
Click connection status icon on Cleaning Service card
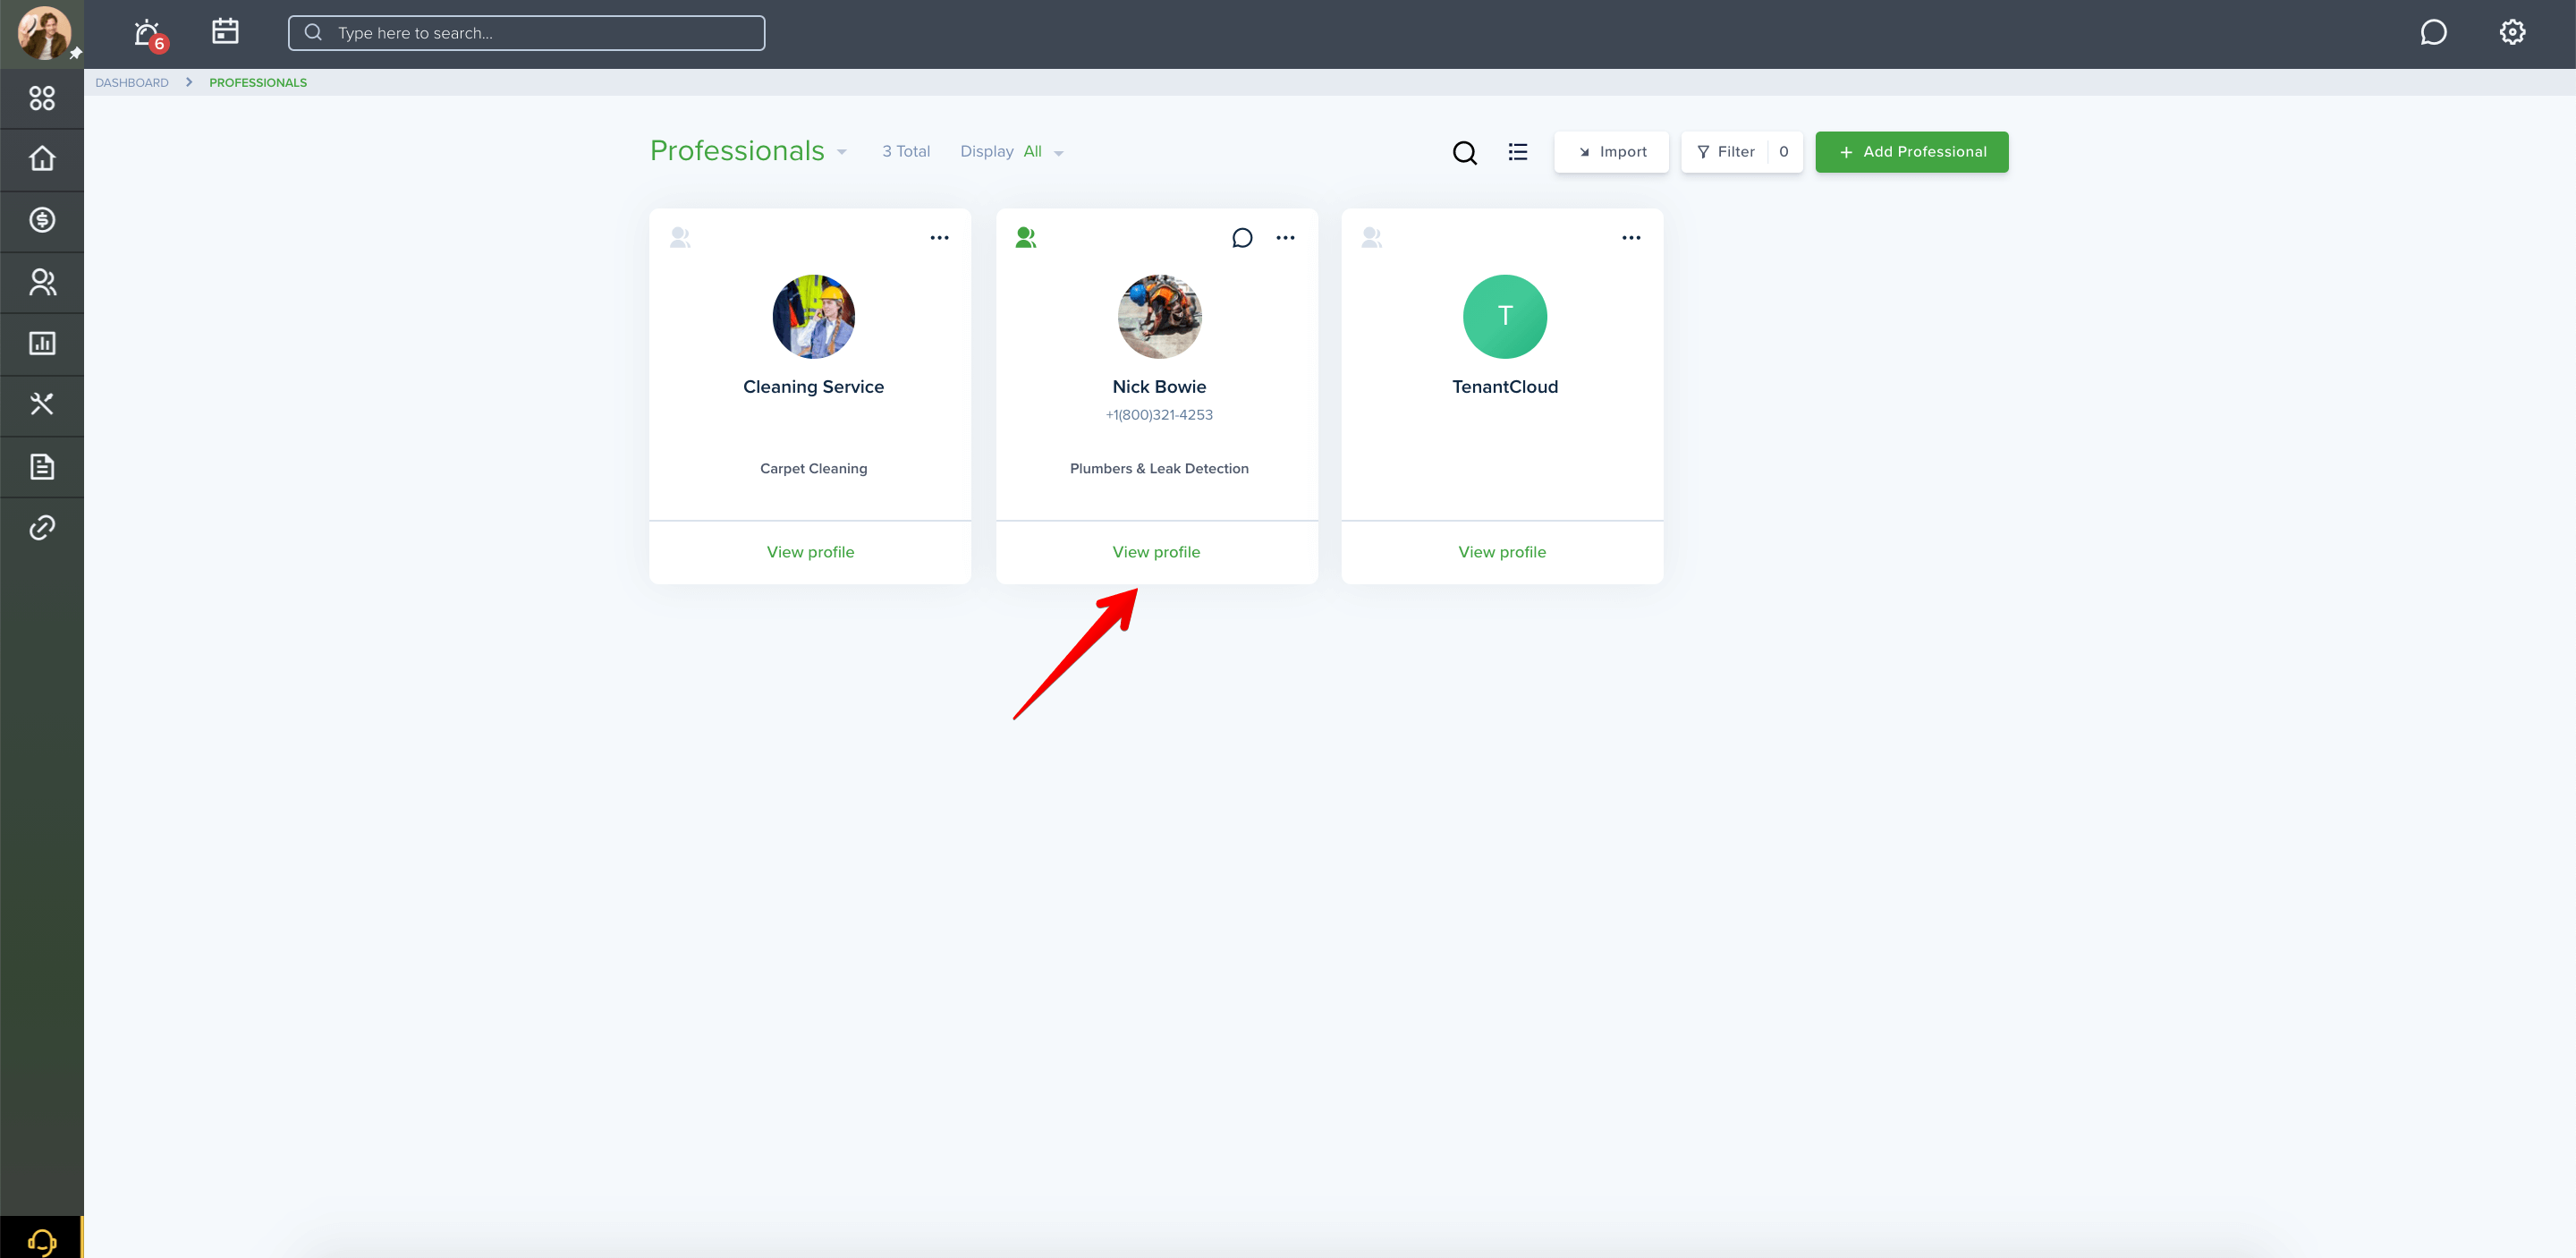click(x=680, y=237)
